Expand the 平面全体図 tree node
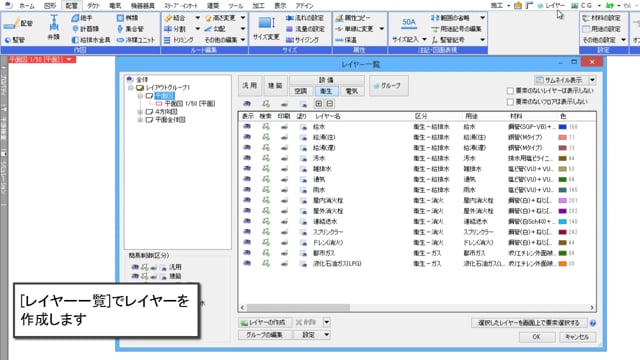Viewport: 640px width, 360px height. point(140,120)
